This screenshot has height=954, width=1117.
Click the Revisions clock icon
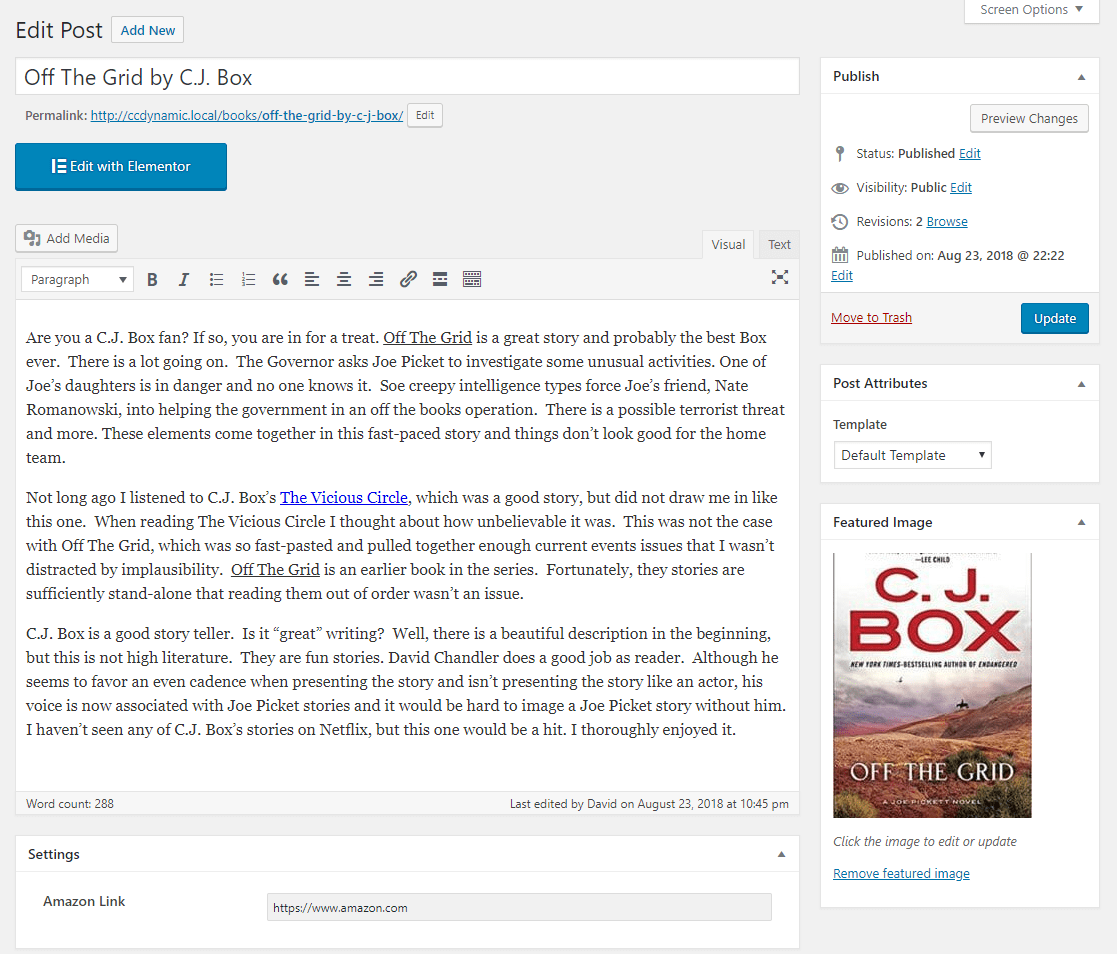pos(840,222)
